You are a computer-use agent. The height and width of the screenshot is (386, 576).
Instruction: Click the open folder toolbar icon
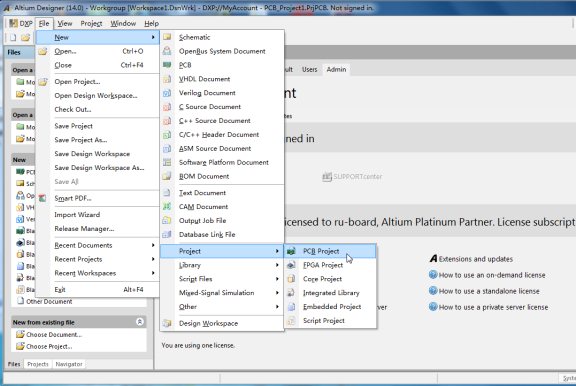point(25,37)
